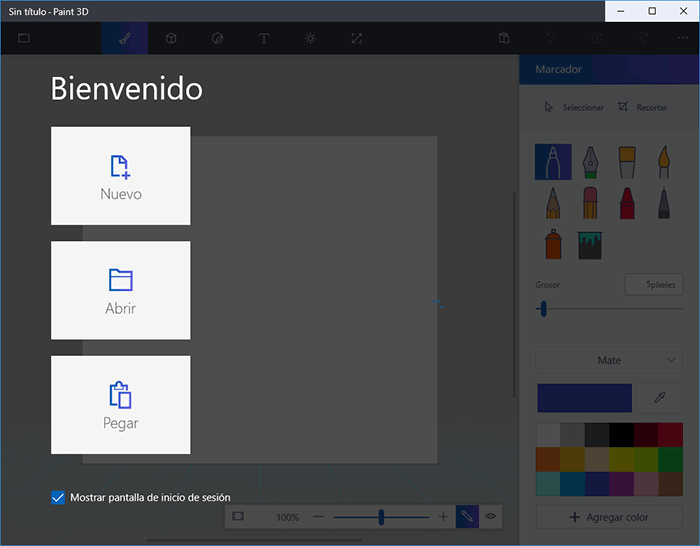Click the Seleccionar selection tool
Viewport: 700px width, 546px height.
tap(574, 107)
